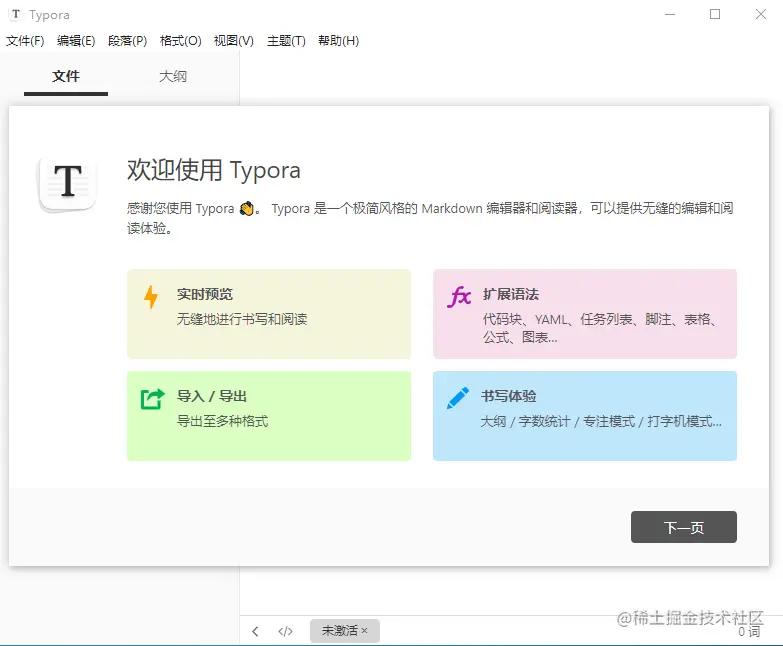
Task: Click the lightning bolt 实时预览 icon
Action: coord(151,297)
